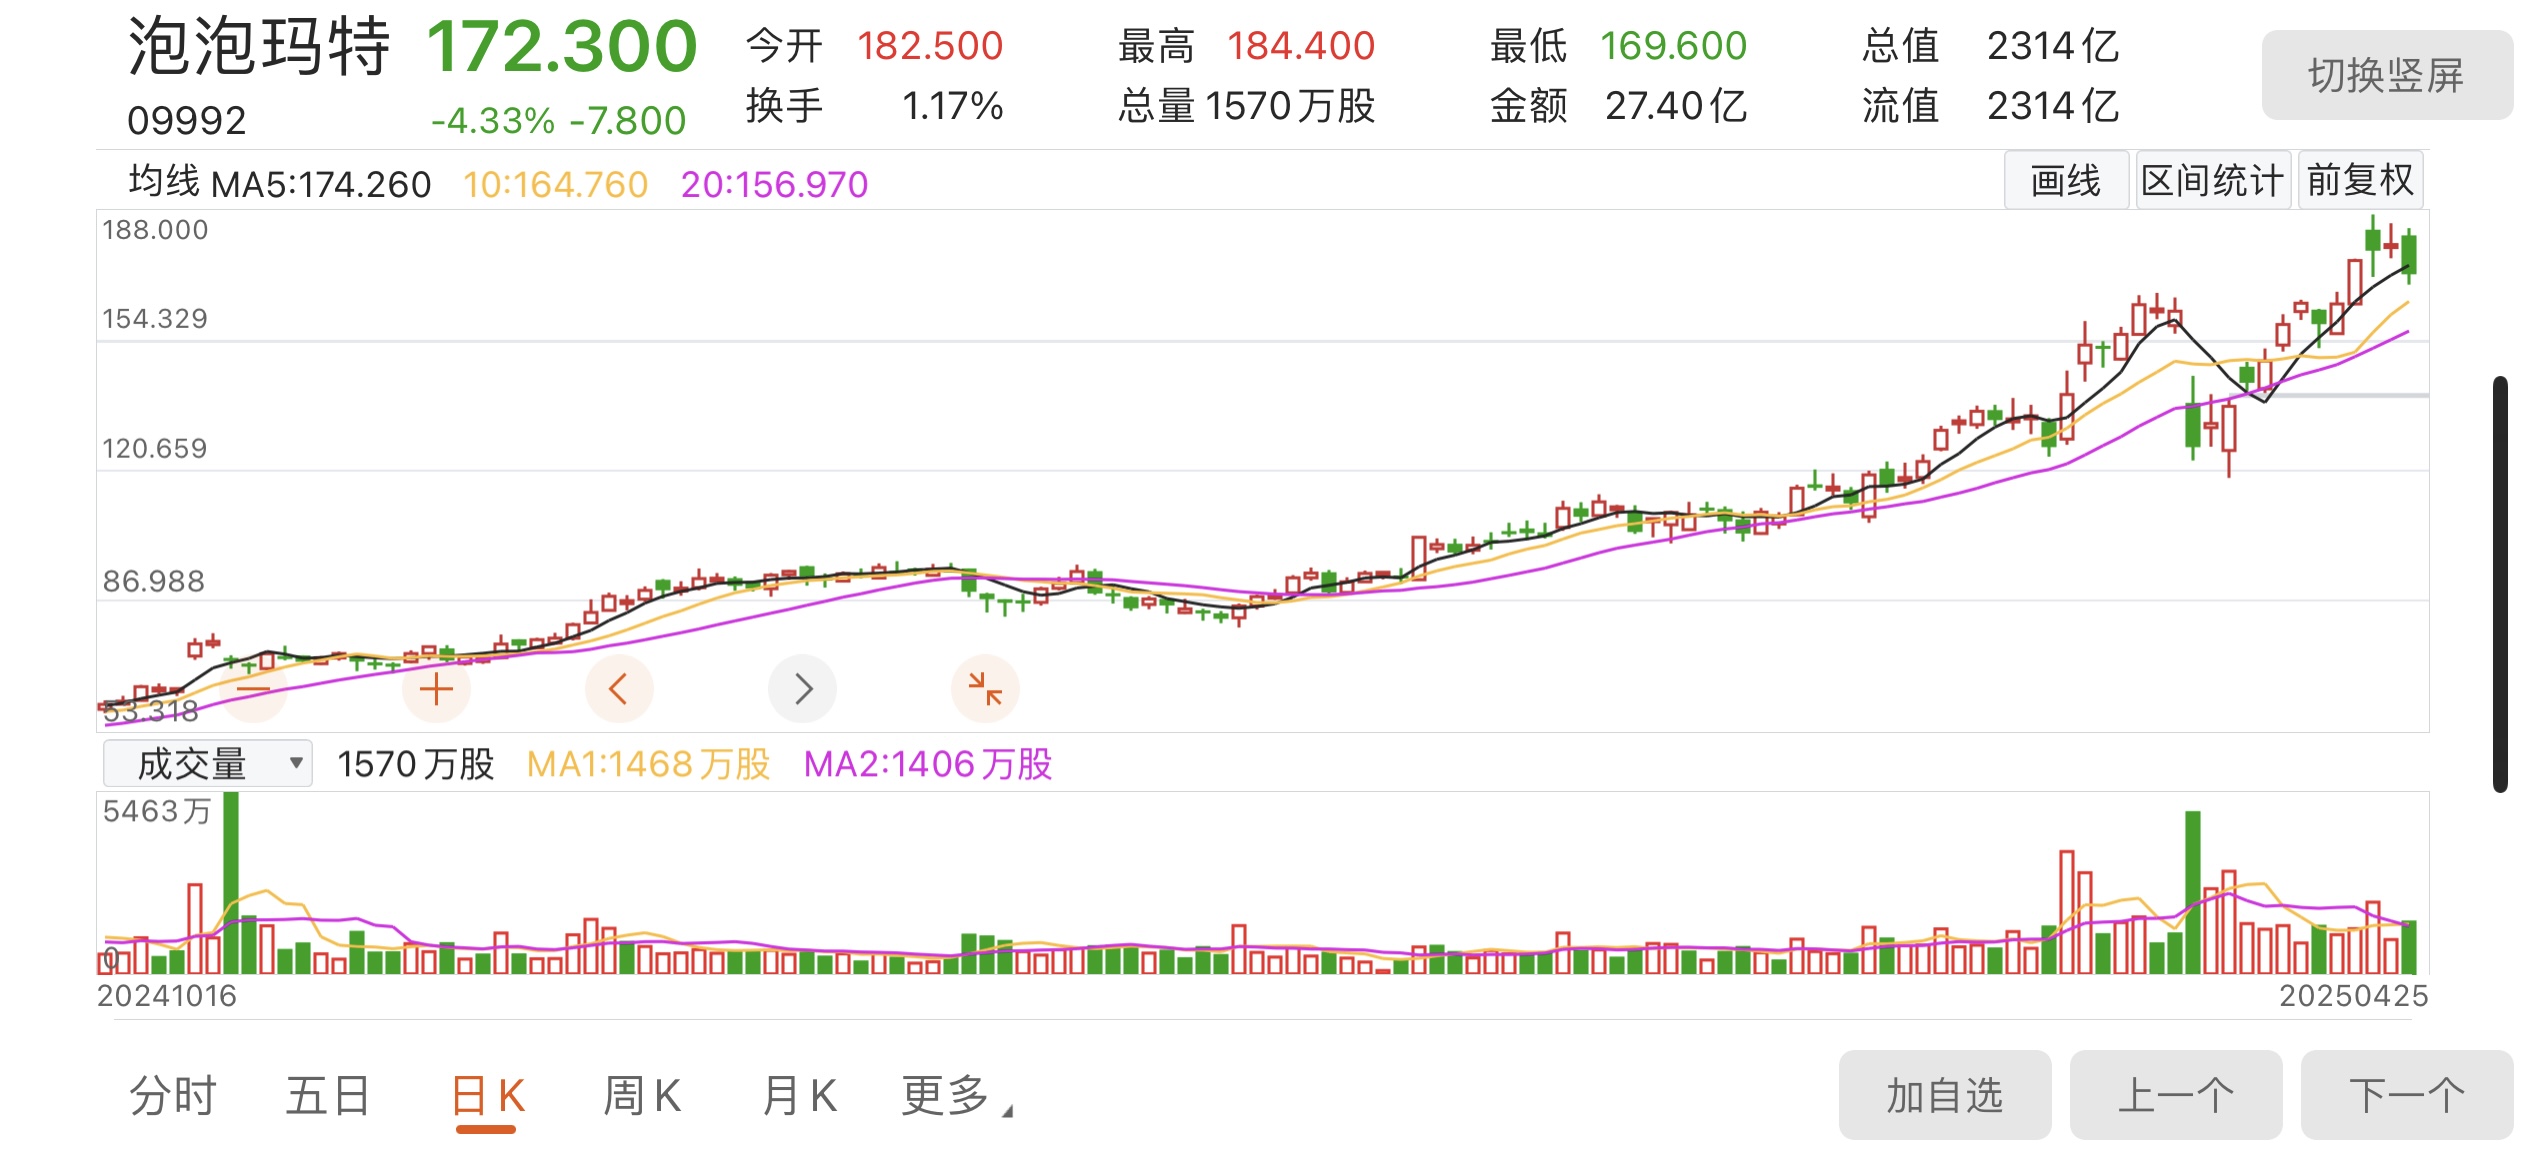Click the volume MA2:1406万股 label
The height and width of the screenshot is (1170, 2532).
click(x=928, y=765)
